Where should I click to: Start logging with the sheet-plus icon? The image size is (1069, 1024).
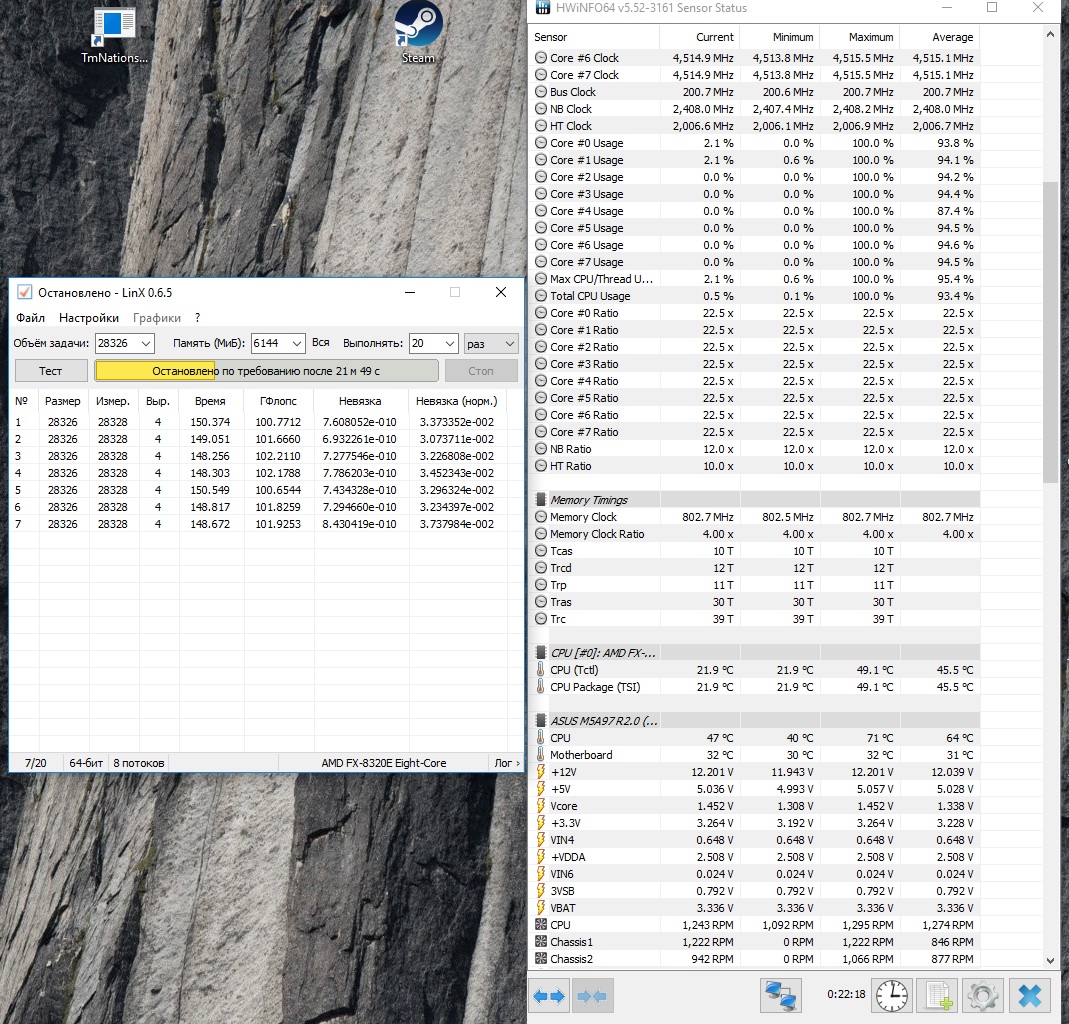[938, 996]
